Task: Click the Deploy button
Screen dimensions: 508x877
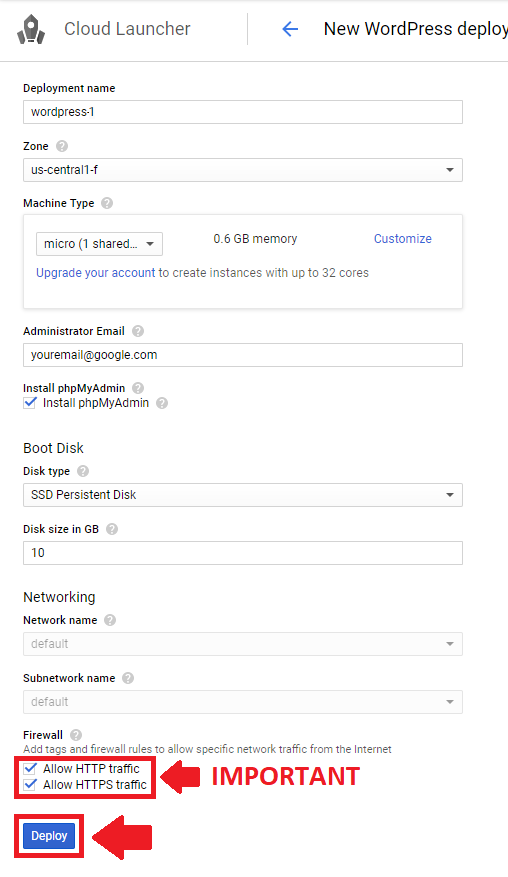Action: (x=49, y=836)
